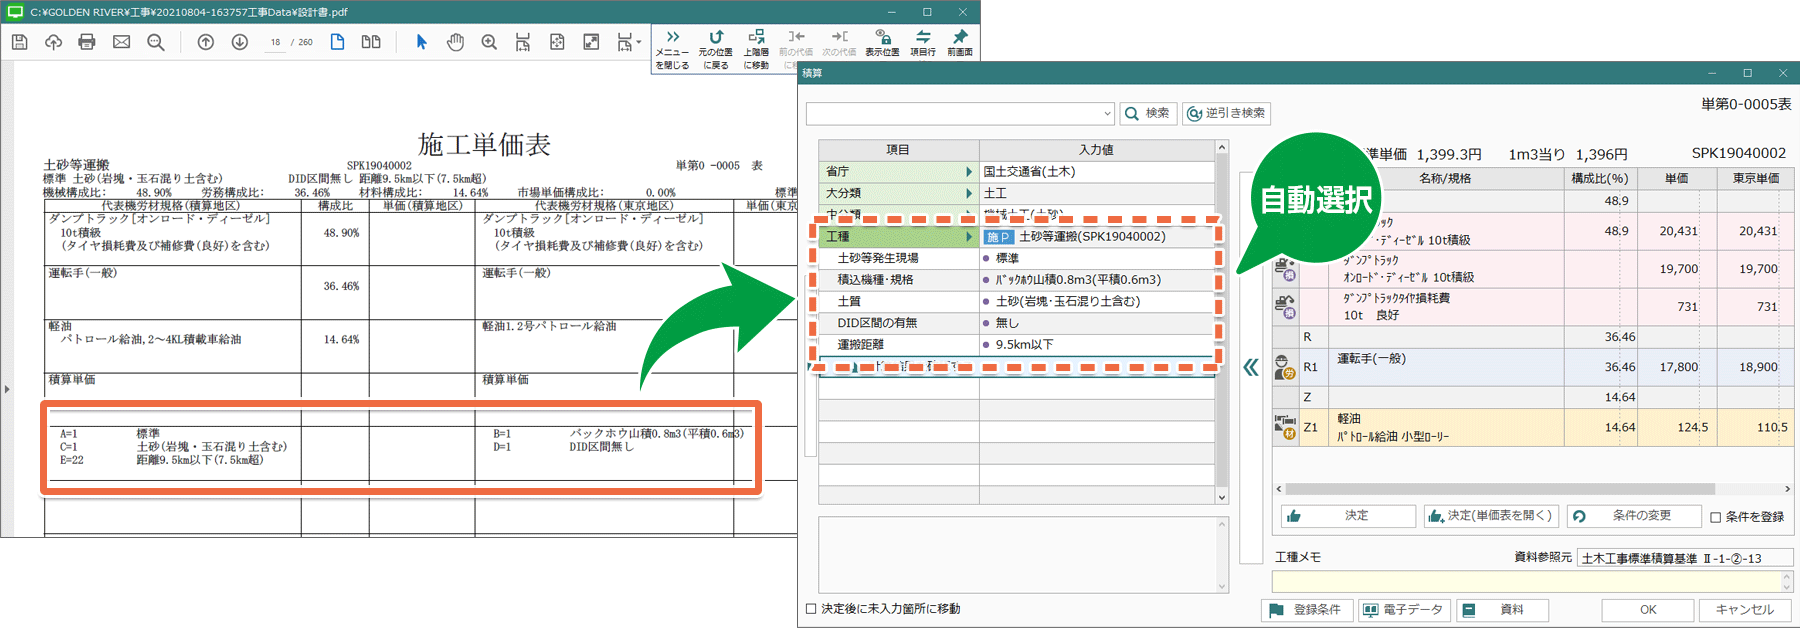This screenshot has height=630, width=1800.
Task: Click 決定(単価表を開く) button
Action: click(1491, 516)
